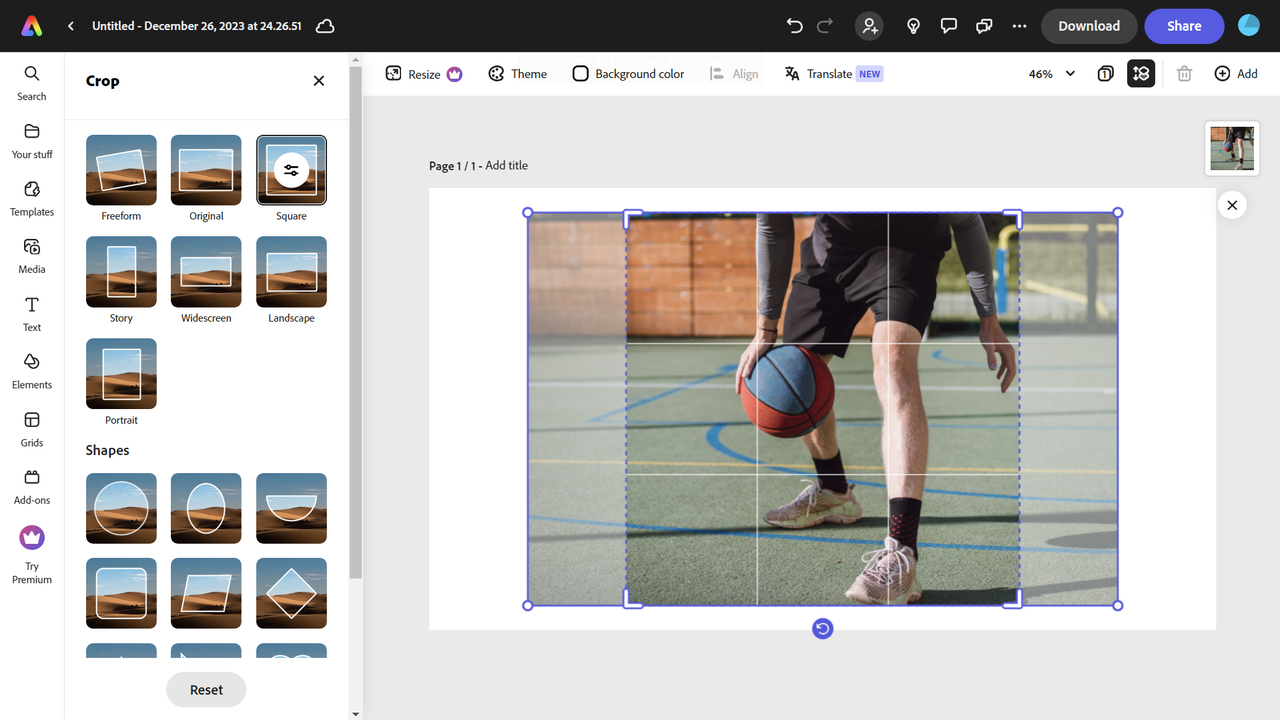
Task: Apply the circle crop shape
Action: pos(120,508)
